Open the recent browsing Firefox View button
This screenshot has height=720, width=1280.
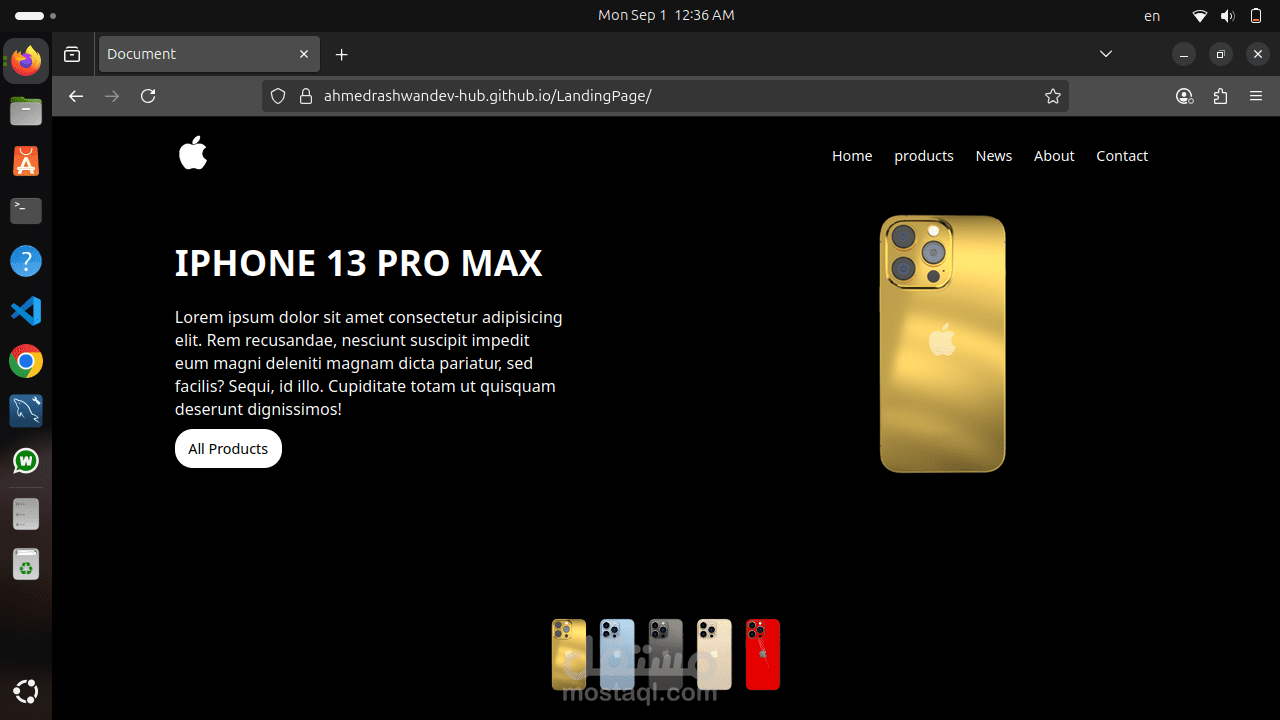pyautogui.click(x=72, y=54)
